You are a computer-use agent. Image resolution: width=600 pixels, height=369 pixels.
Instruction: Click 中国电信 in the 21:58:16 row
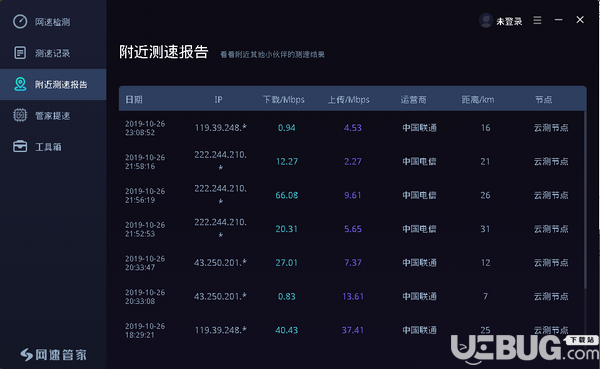tap(419, 162)
